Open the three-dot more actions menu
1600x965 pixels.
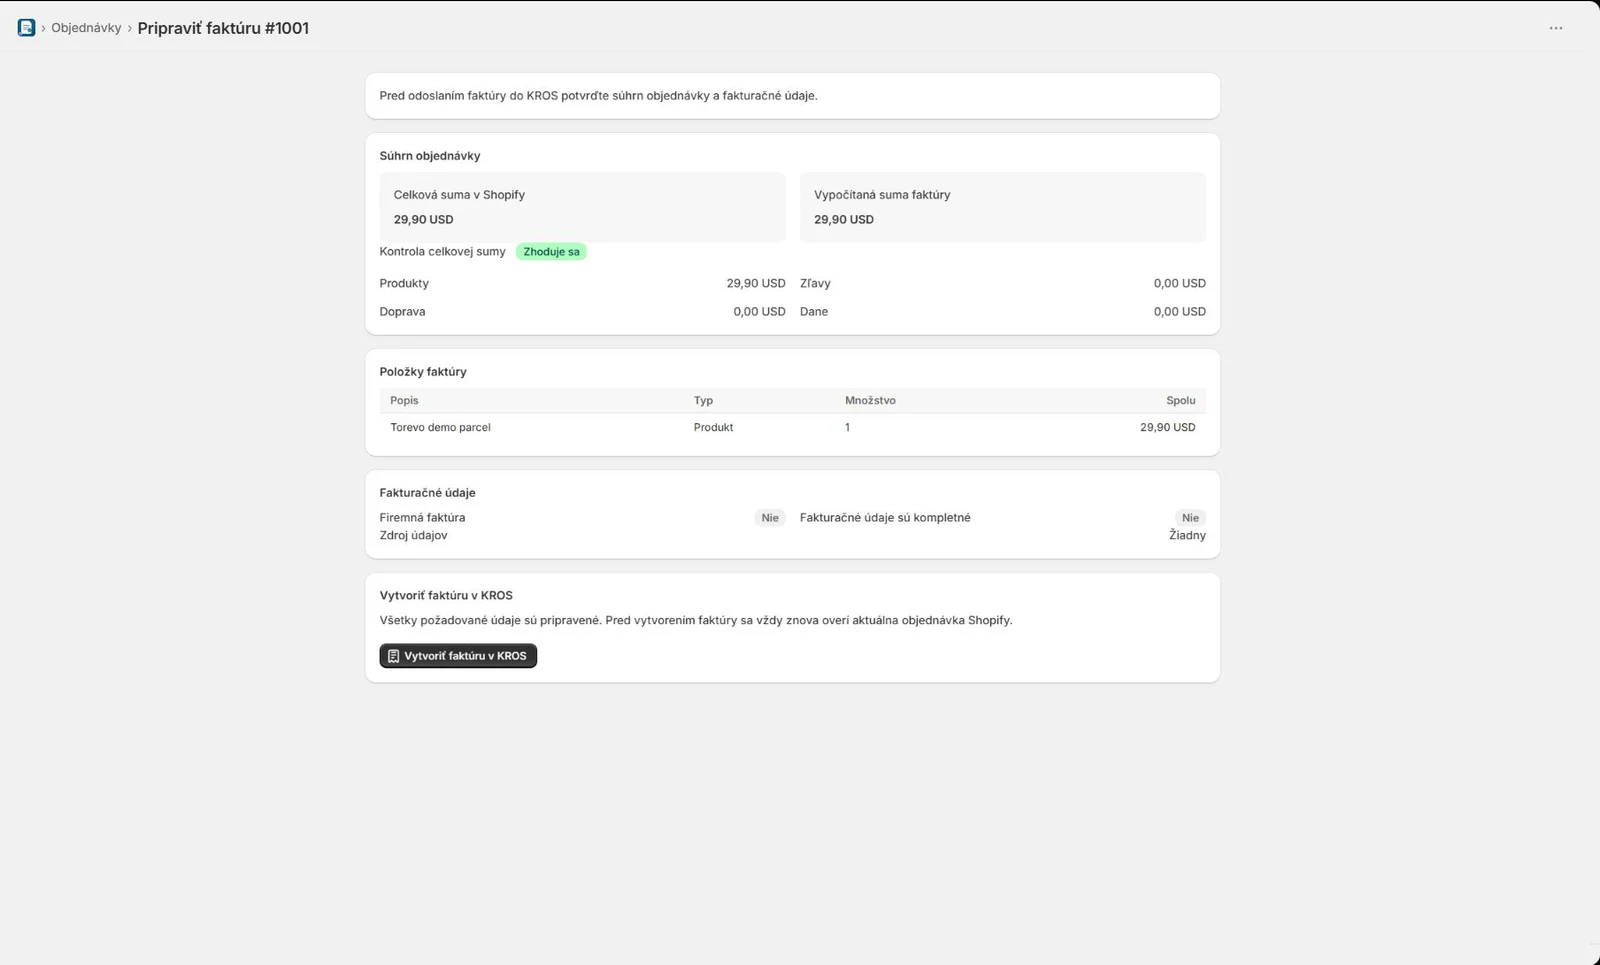(1555, 28)
